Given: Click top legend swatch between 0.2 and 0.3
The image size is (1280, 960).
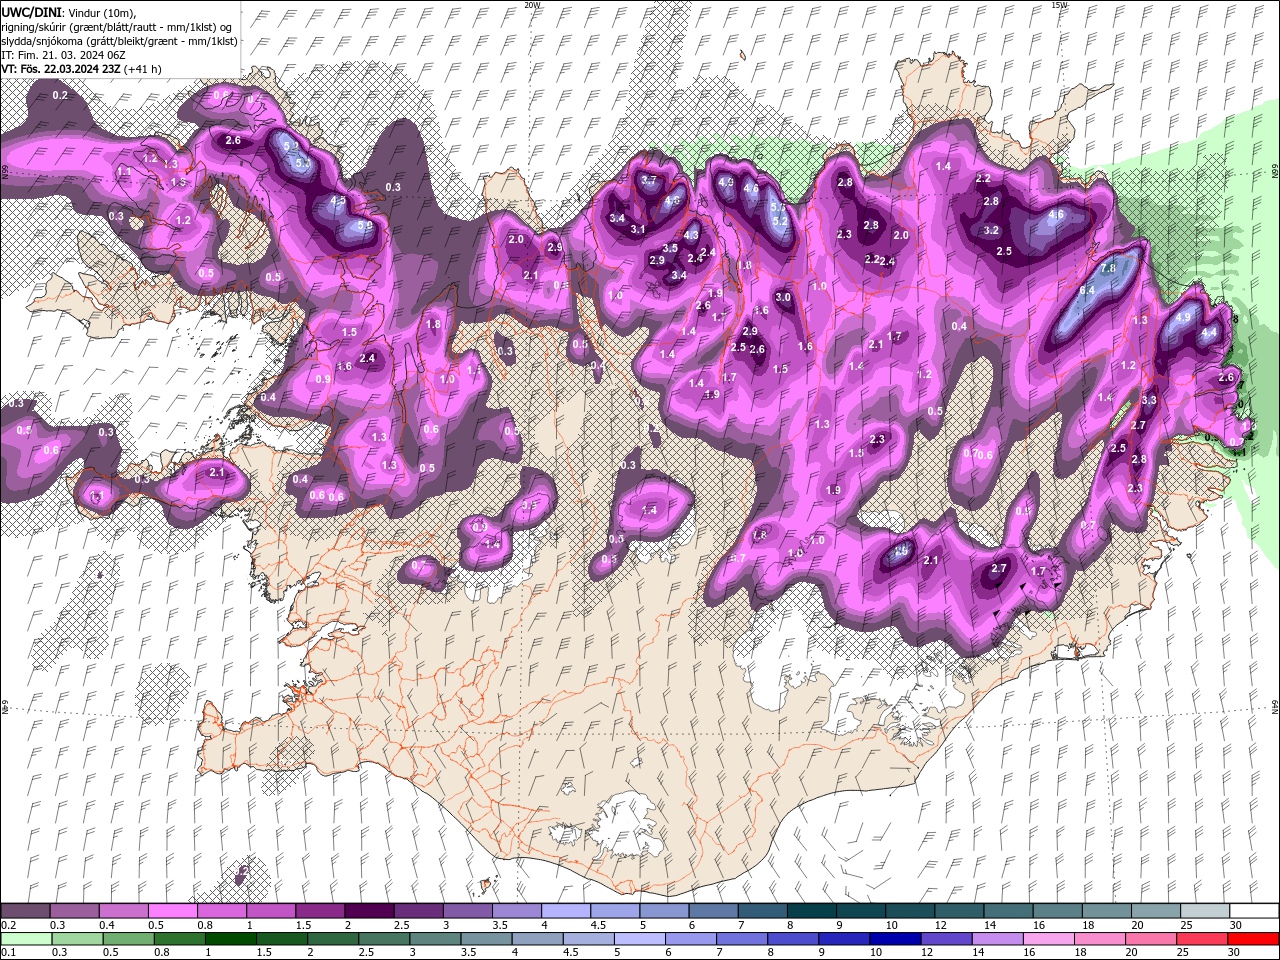Looking at the screenshot, I should point(25,911).
